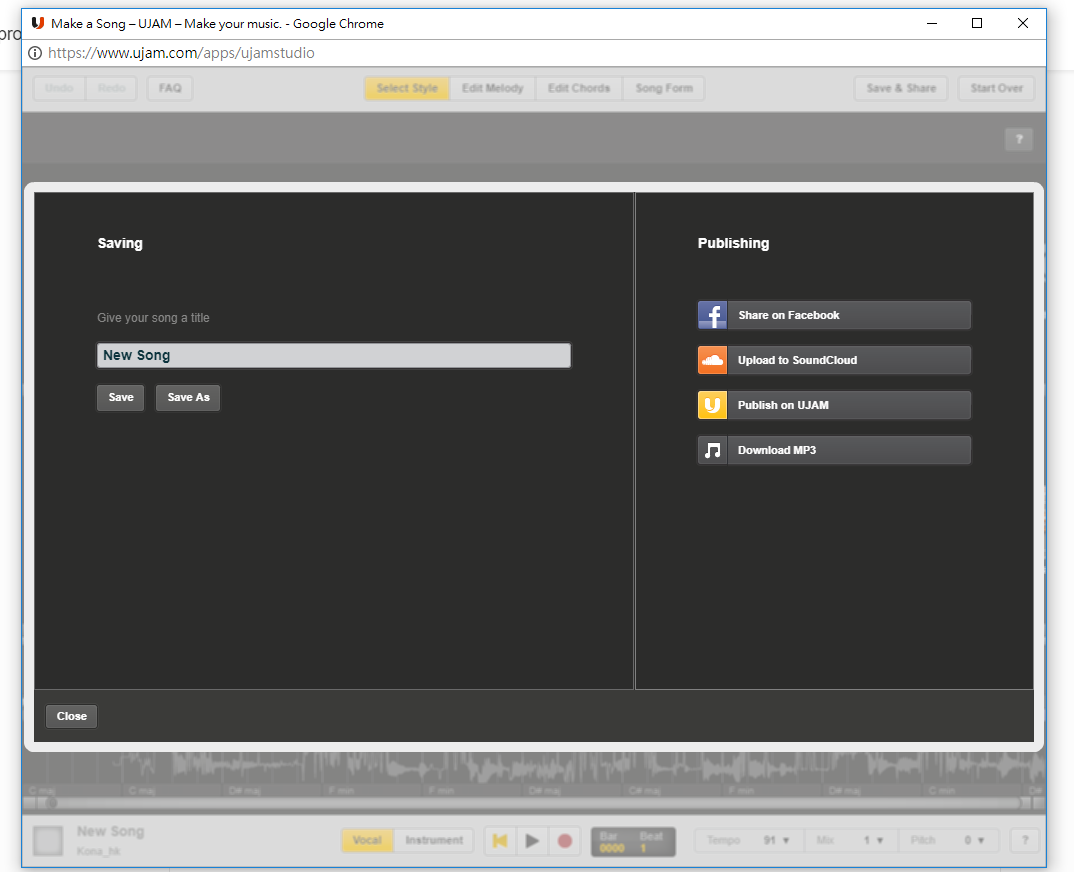
Task: Play the song
Action: 532,840
